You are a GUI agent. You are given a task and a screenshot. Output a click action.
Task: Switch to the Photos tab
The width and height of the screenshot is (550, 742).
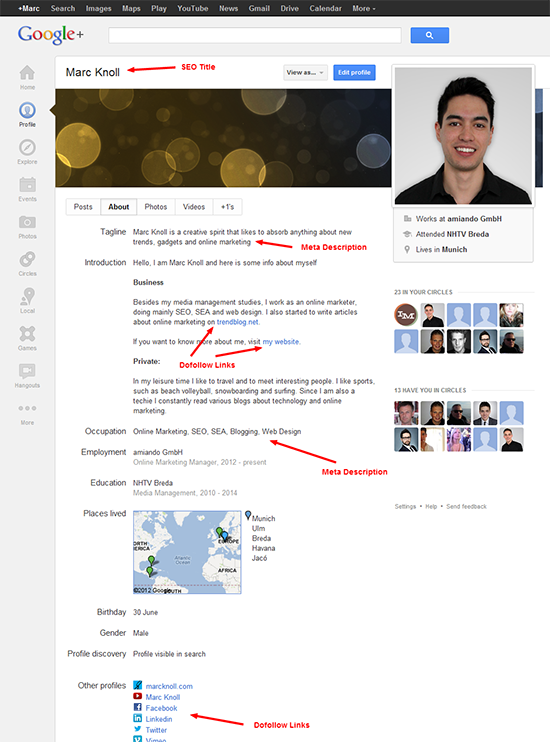(156, 207)
